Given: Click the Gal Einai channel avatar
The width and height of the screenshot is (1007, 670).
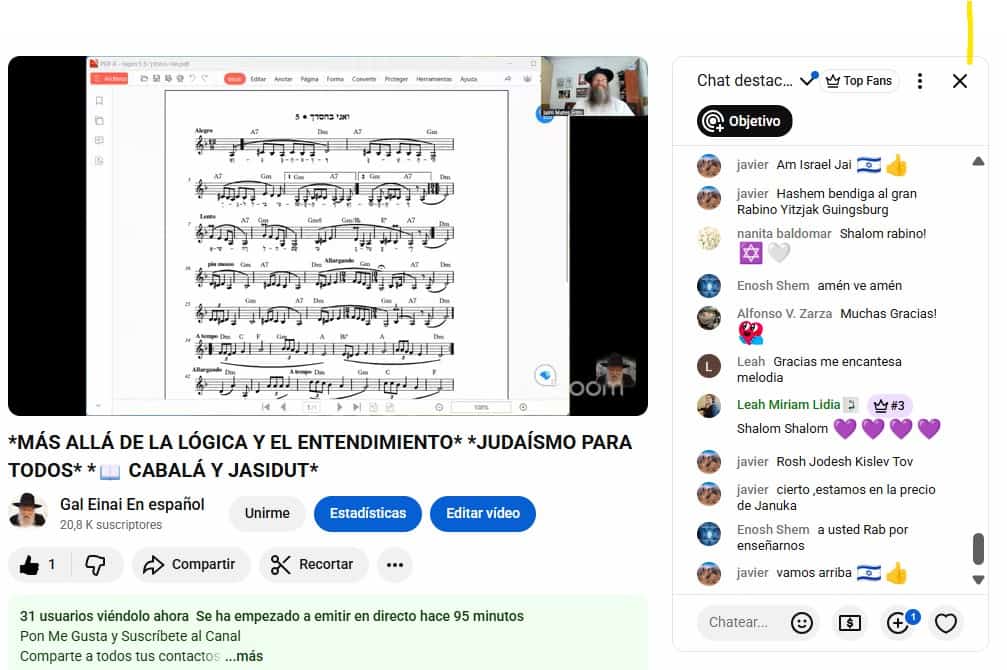Looking at the screenshot, I should click(28, 513).
